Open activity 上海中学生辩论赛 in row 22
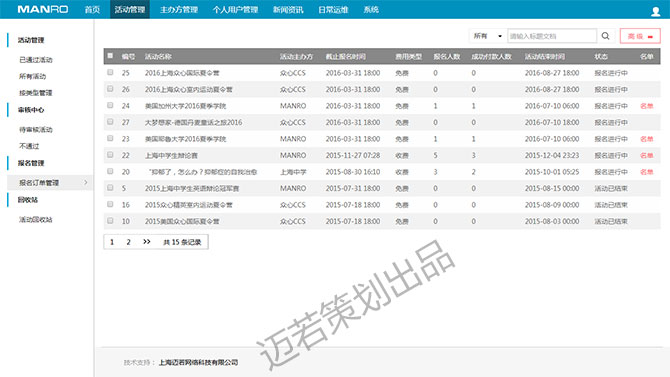Screen dimensions: 670x377 171,156
